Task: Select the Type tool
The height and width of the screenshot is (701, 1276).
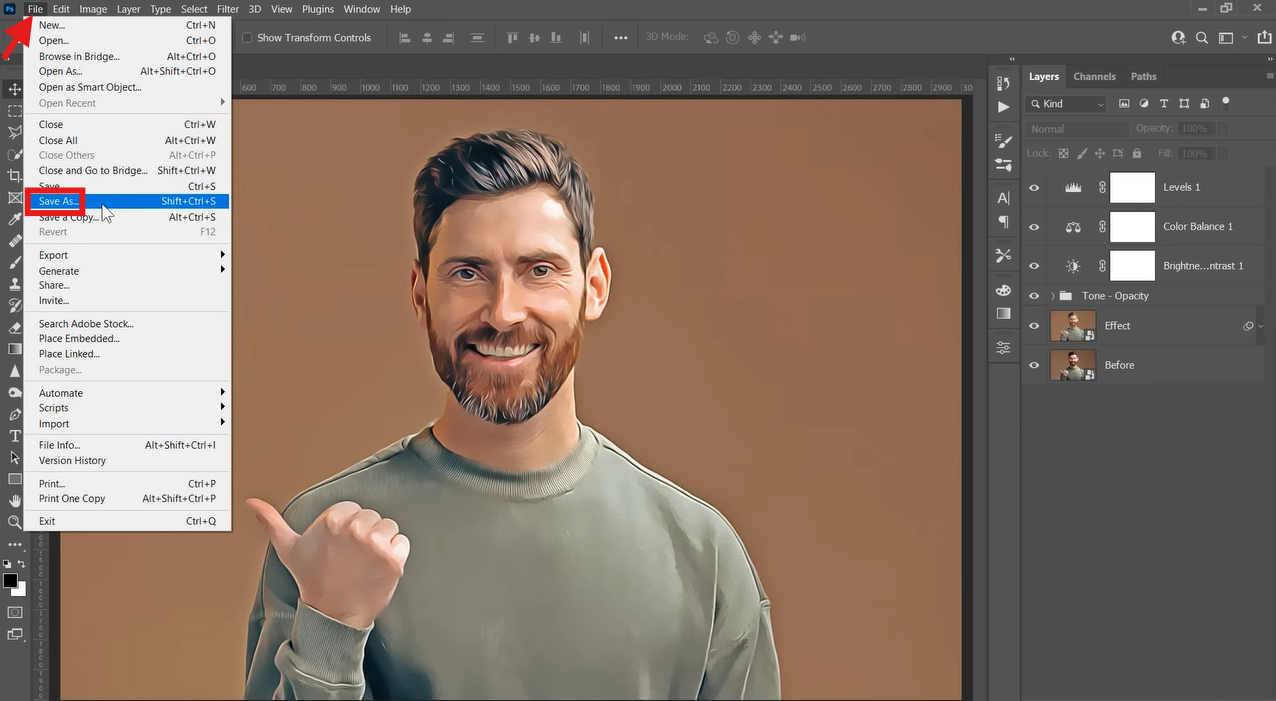Action: (15, 436)
